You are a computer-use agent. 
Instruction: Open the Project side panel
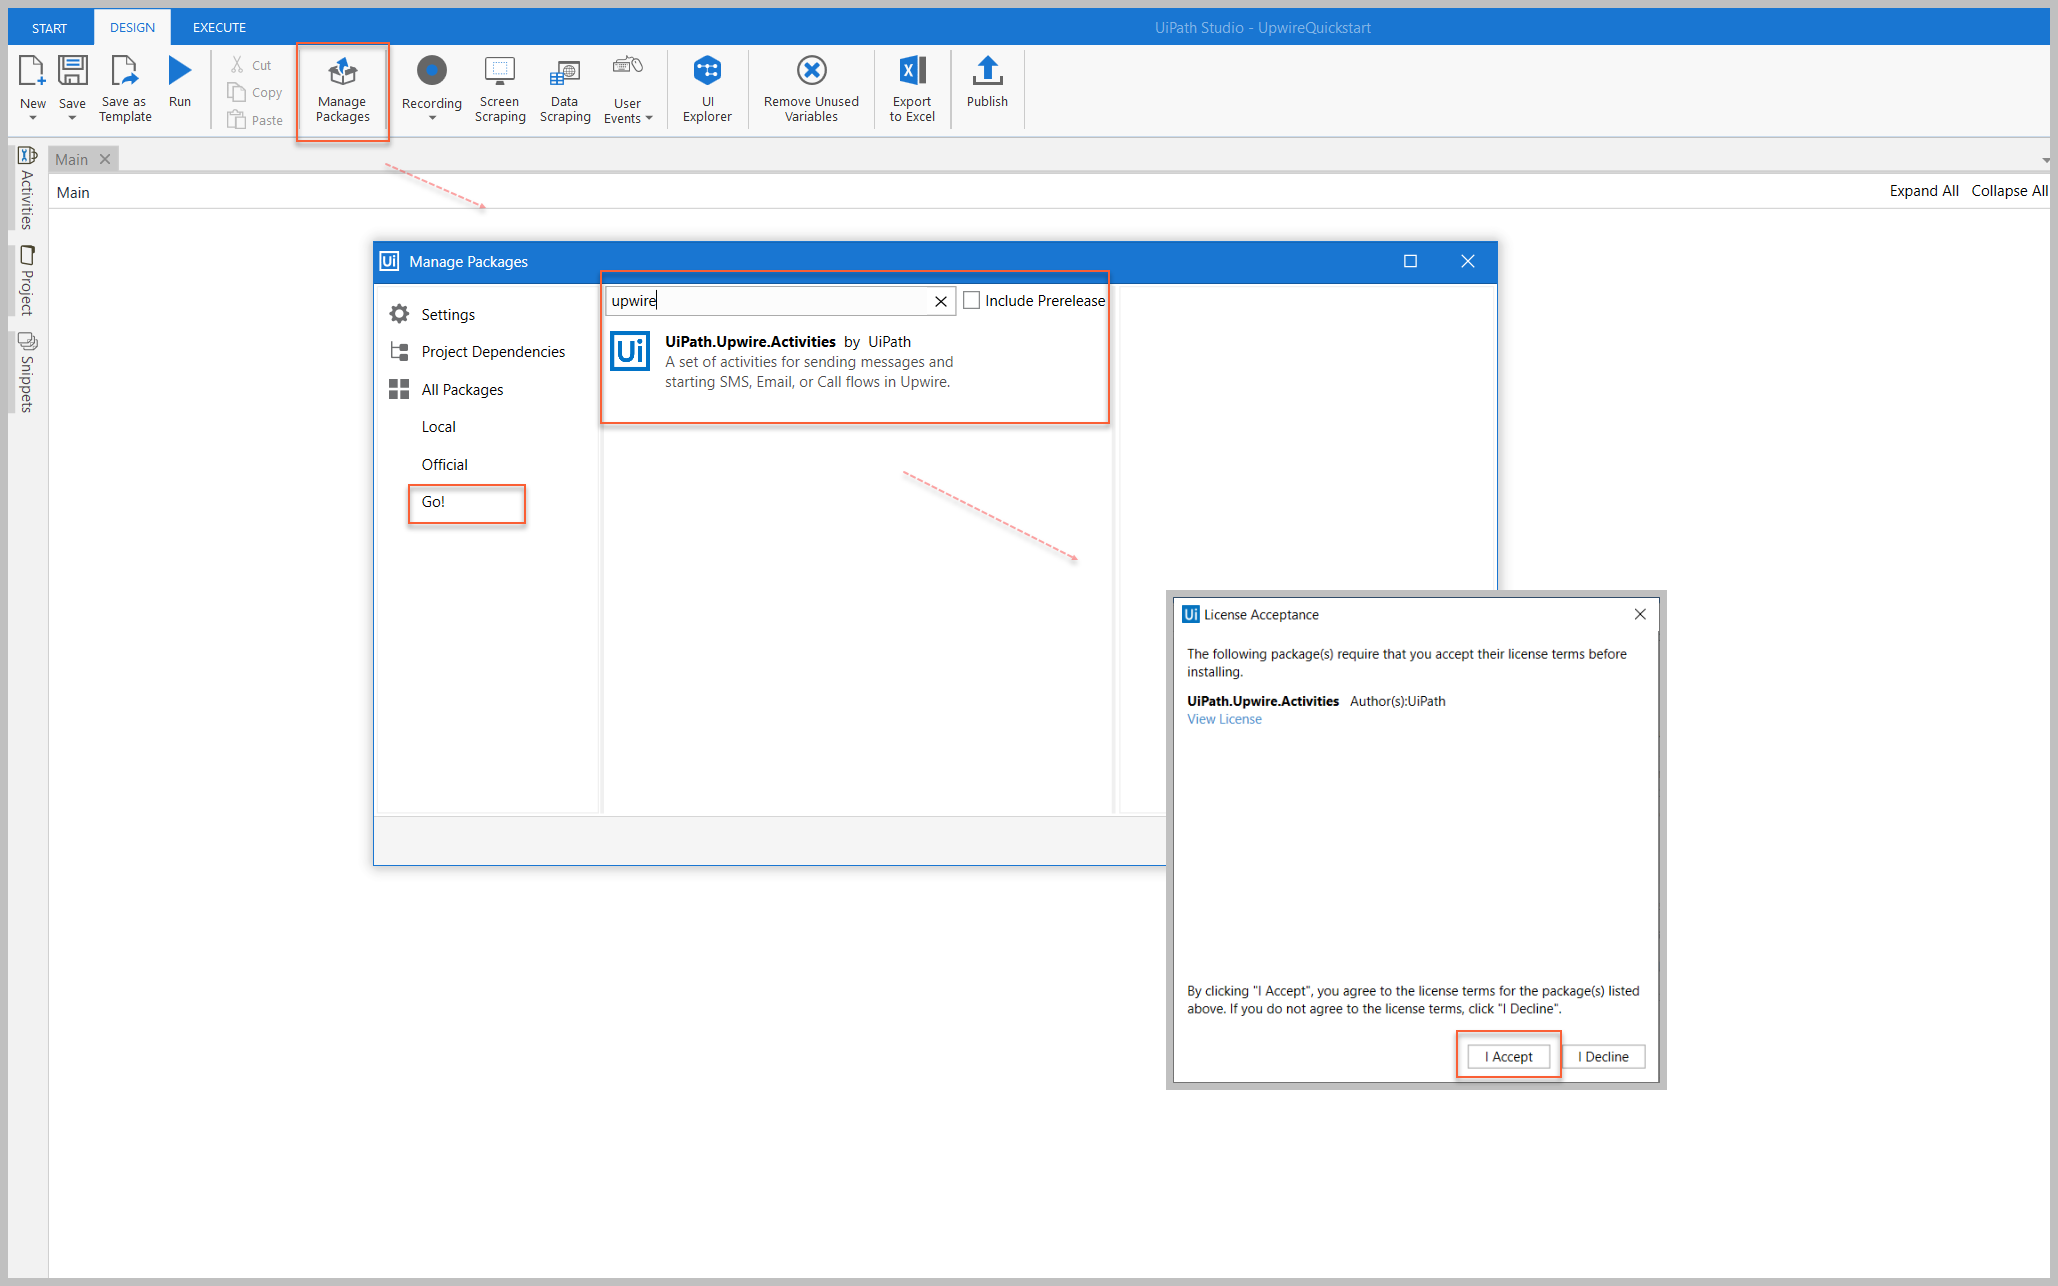pos(27,280)
